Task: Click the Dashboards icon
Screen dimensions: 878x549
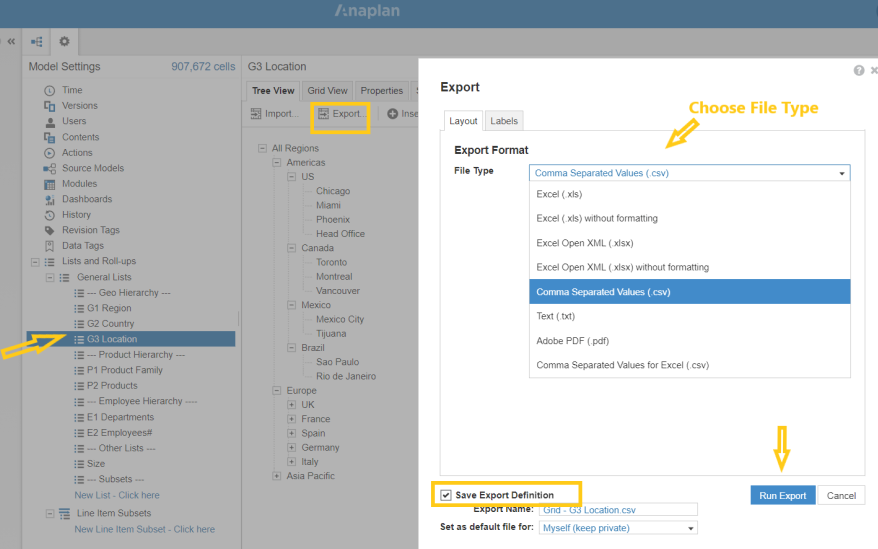Action: click(x=50, y=199)
